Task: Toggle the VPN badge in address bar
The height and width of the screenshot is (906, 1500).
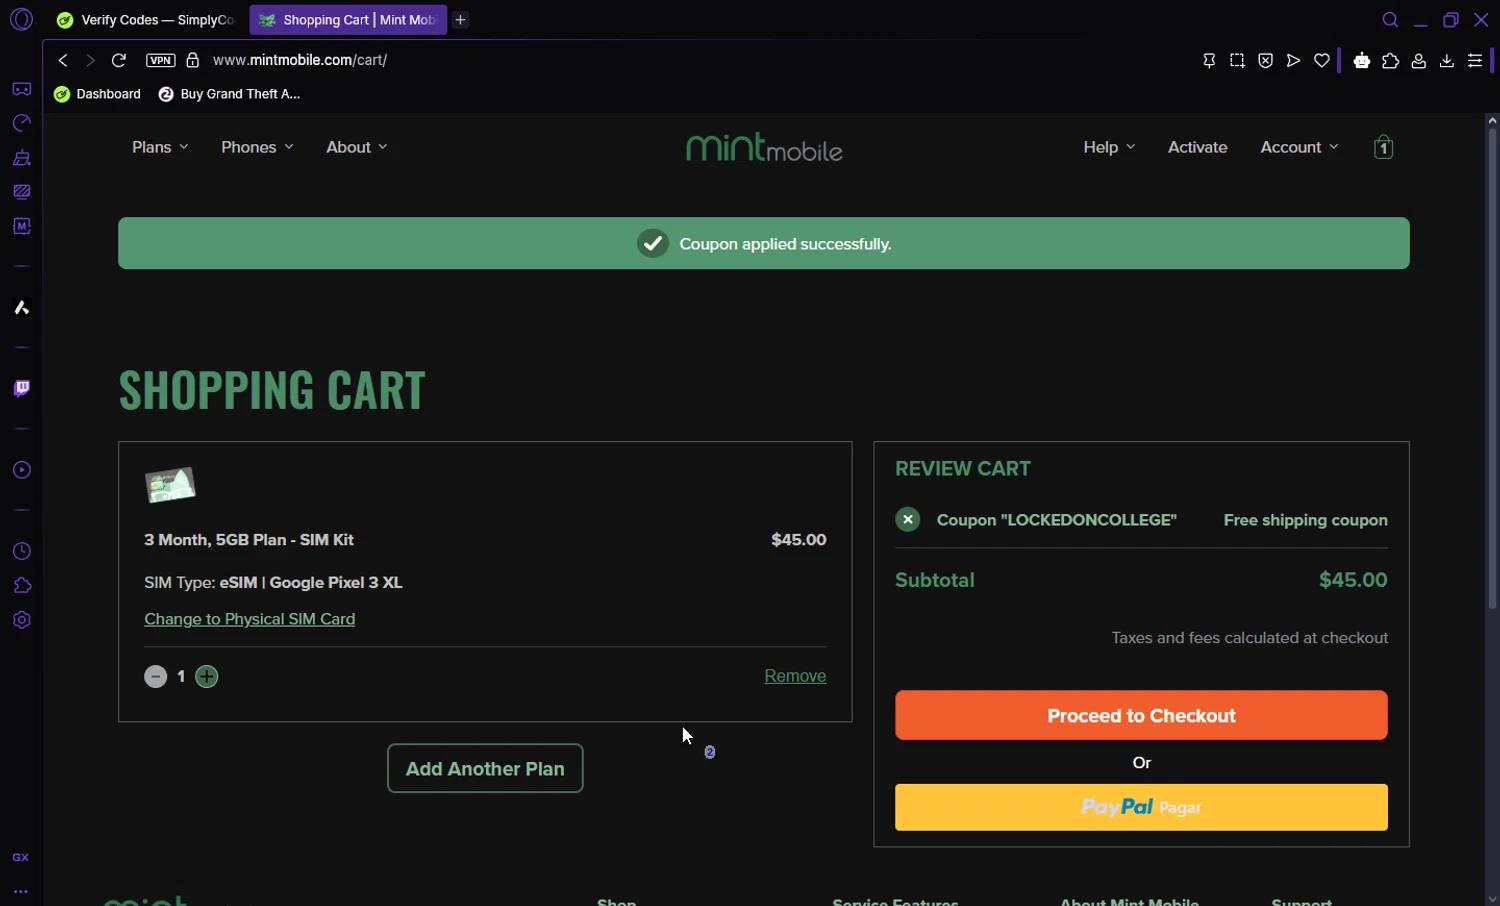Action: 160,60
